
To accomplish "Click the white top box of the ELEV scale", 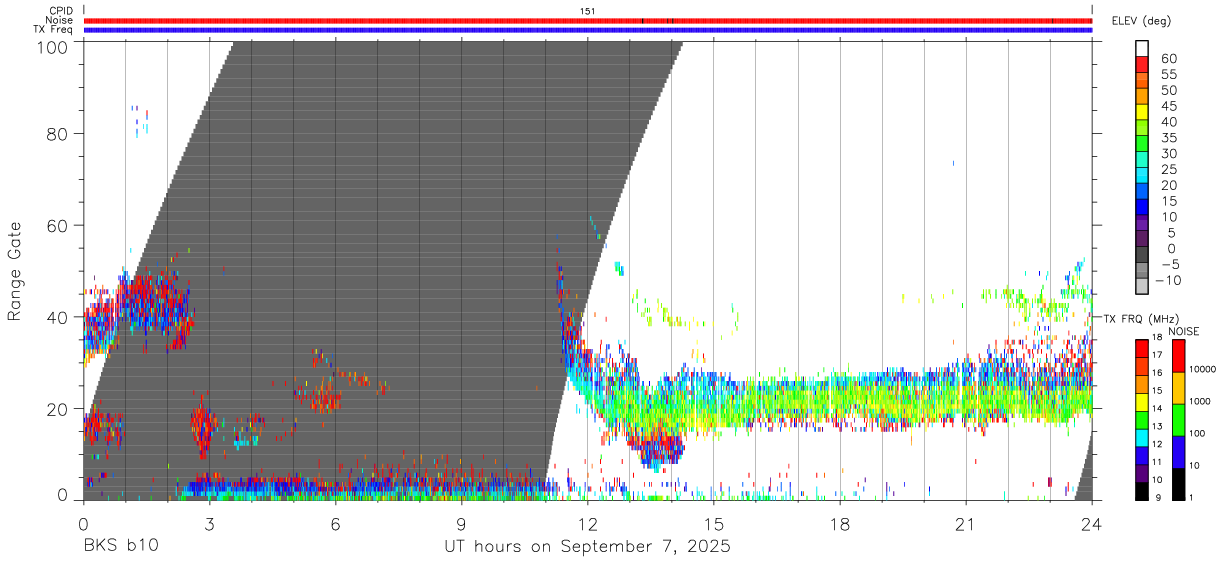I will tap(1142, 48).
